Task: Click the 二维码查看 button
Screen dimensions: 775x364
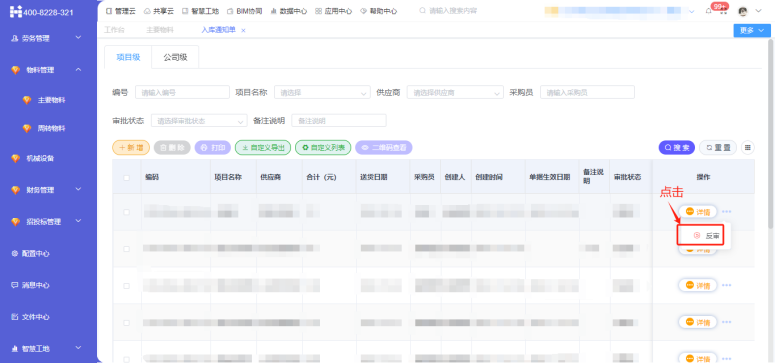Action: pos(384,147)
